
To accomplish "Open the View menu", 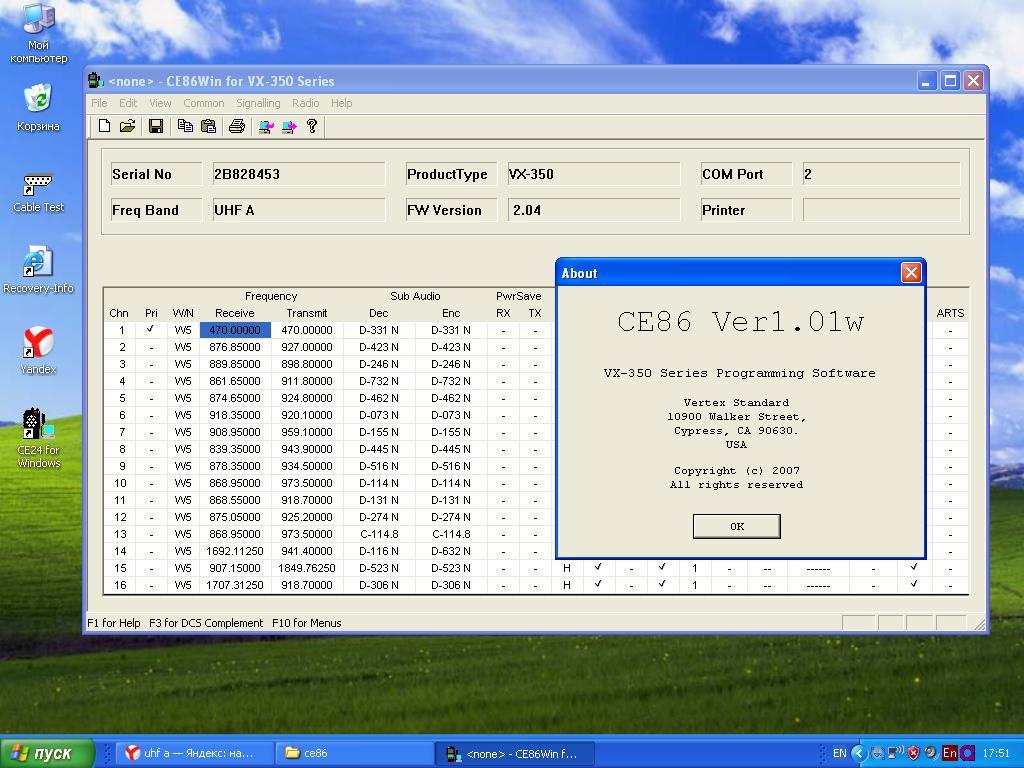I will (160, 103).
